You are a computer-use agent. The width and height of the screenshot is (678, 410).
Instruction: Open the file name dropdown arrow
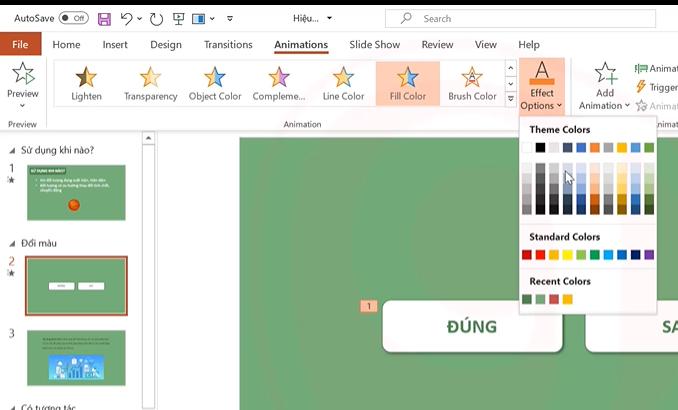tap(329, 18)
